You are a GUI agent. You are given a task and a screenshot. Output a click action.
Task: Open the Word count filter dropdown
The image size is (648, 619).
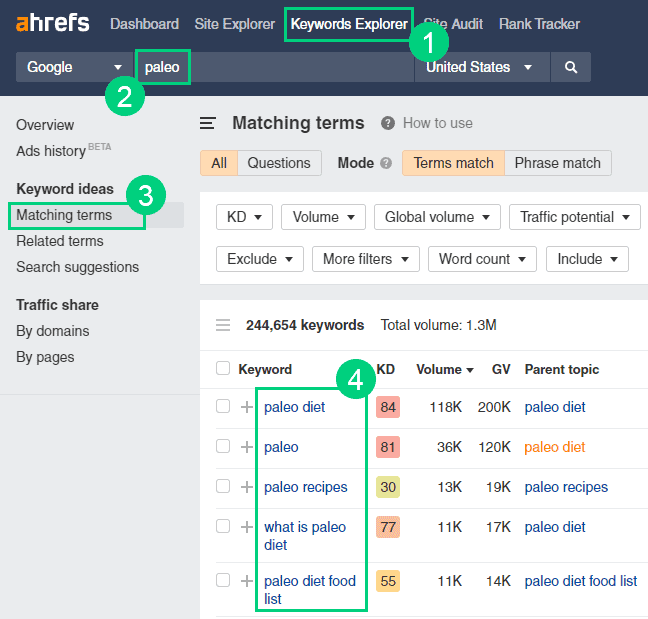pos(482,259)
